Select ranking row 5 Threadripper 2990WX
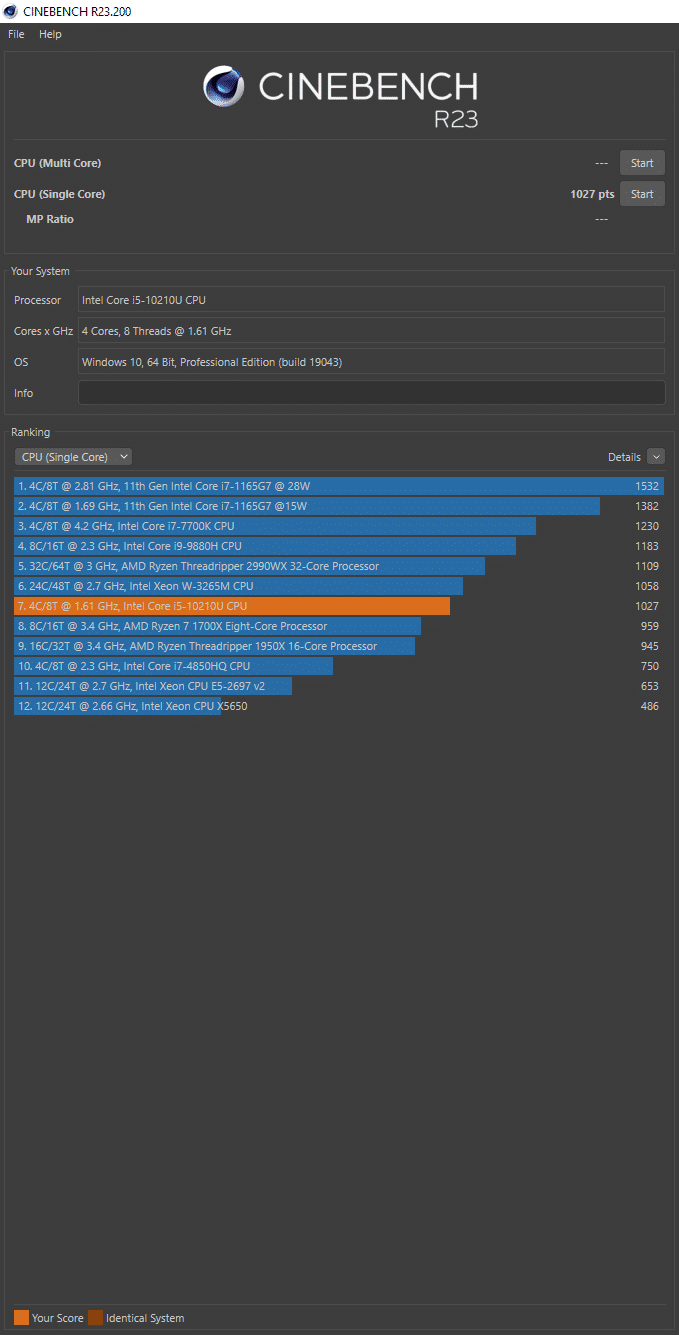 [x=339, y=566]
